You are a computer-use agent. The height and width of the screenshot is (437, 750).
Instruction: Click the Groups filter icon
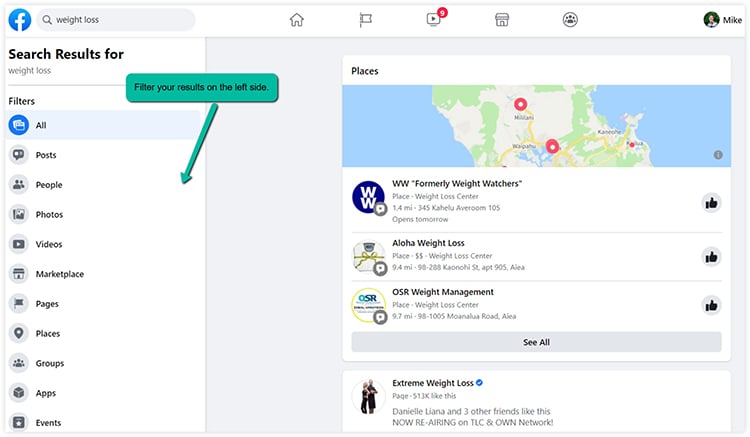[x=19, y=363]
